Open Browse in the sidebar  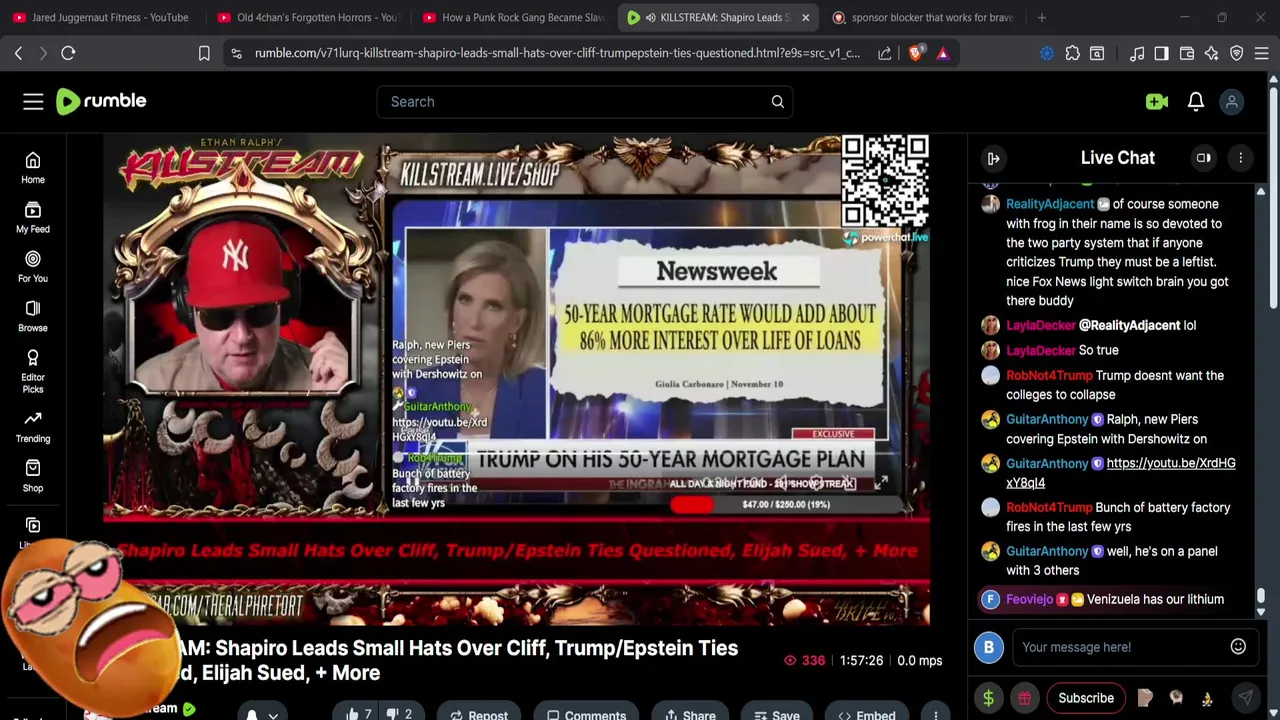tap(33, 316)
